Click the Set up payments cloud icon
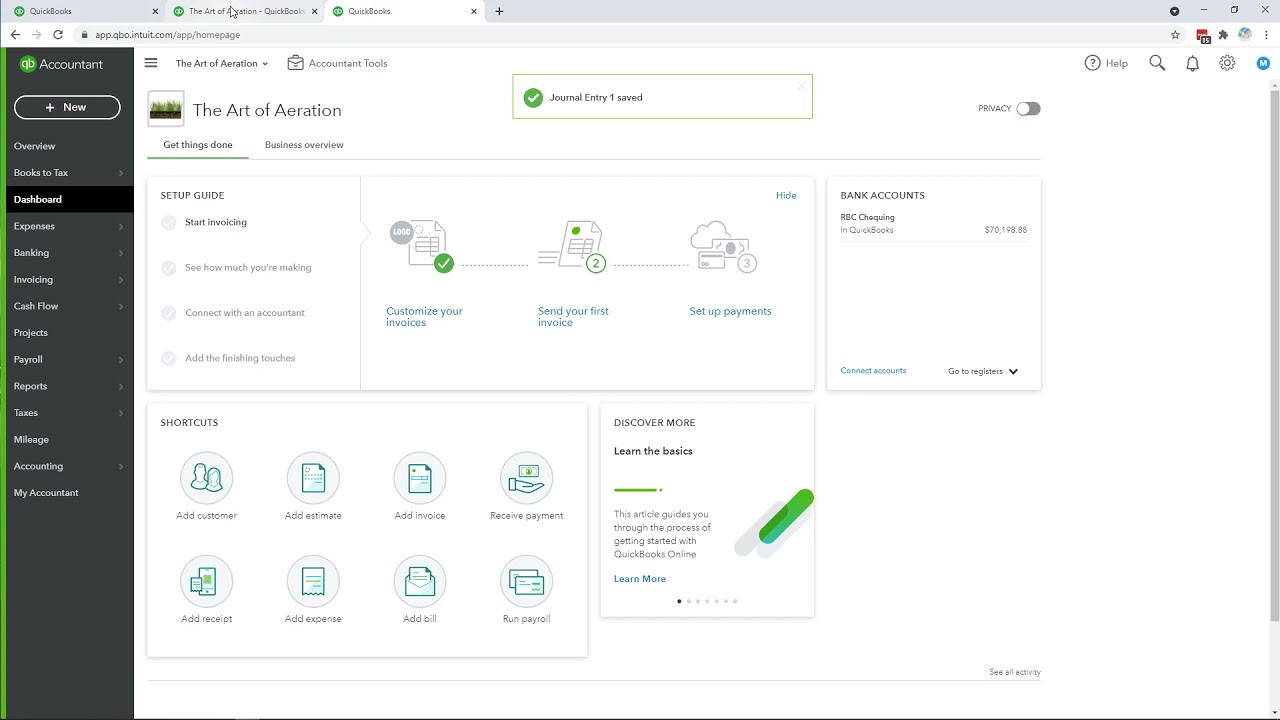 point(724,246)
